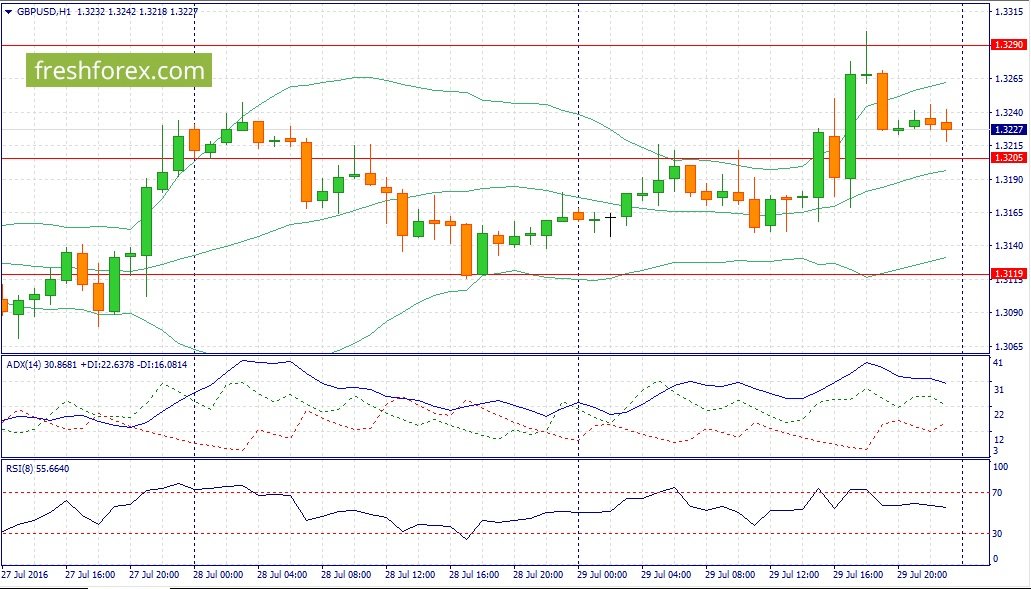Viewport: 1031px width, 589px height.
Task: Select the ADX(14) indicator label
Action: pyautogui.click(x=22, y=364)
